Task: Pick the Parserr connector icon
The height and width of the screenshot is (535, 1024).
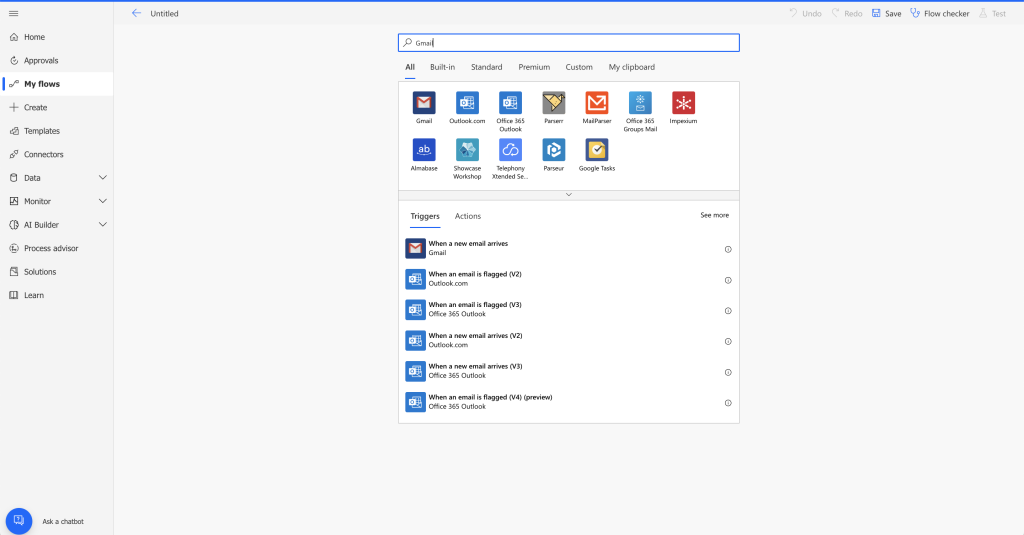Action: coord(553,103)
